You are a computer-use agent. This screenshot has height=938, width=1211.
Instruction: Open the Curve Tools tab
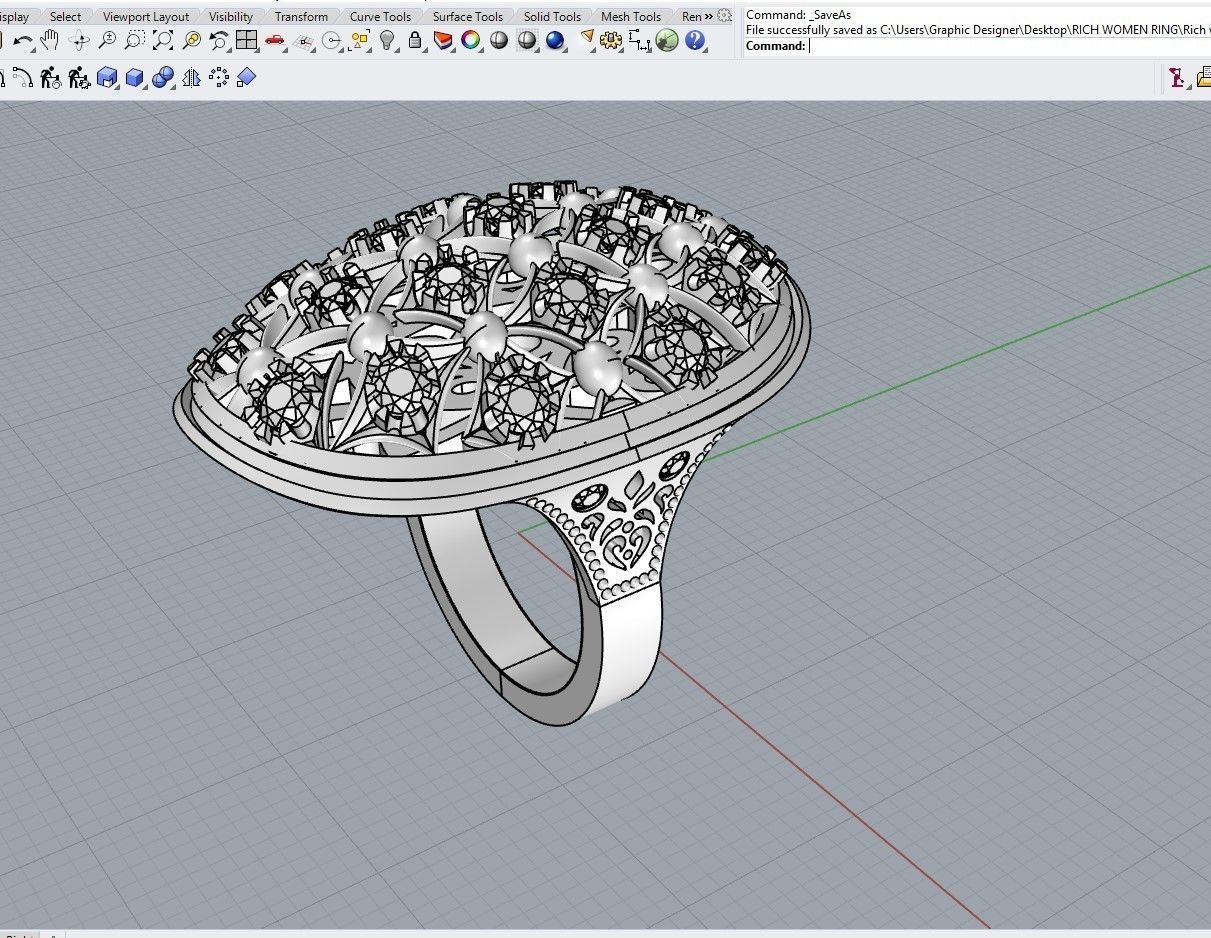click(380, 16)
